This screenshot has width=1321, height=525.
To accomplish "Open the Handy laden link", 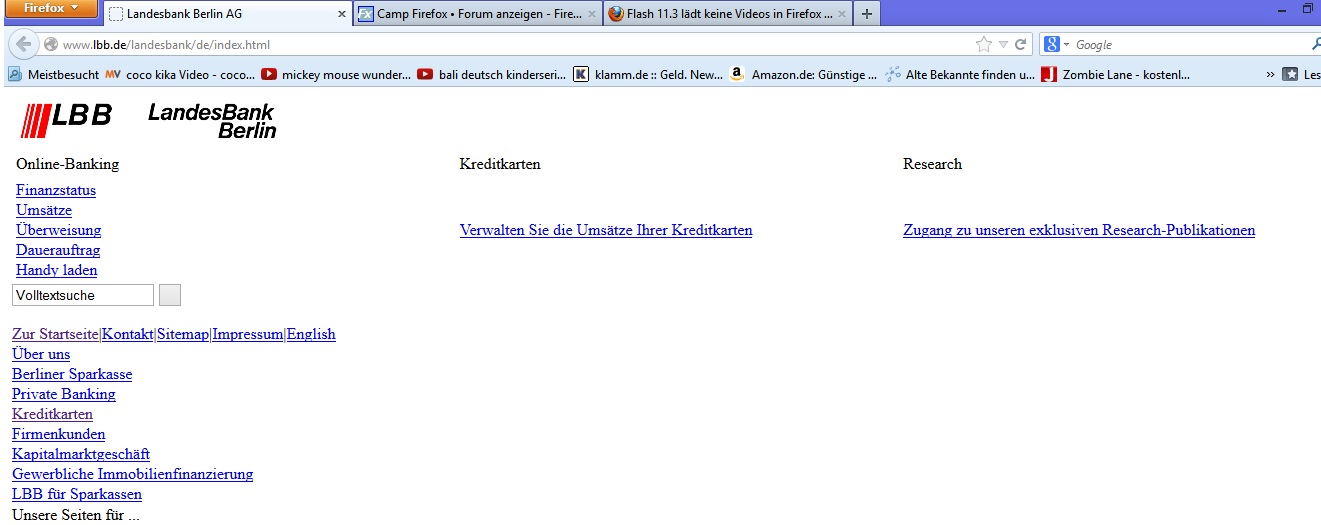I will coord(57,270).
